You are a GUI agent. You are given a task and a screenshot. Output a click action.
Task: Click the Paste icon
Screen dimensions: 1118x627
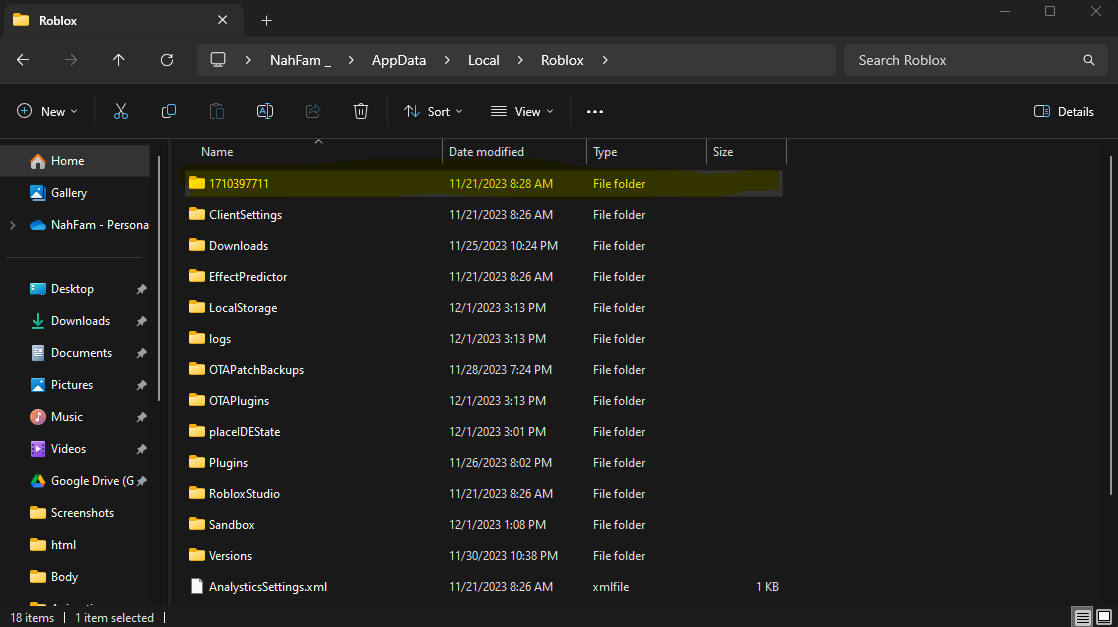(216, 111)
